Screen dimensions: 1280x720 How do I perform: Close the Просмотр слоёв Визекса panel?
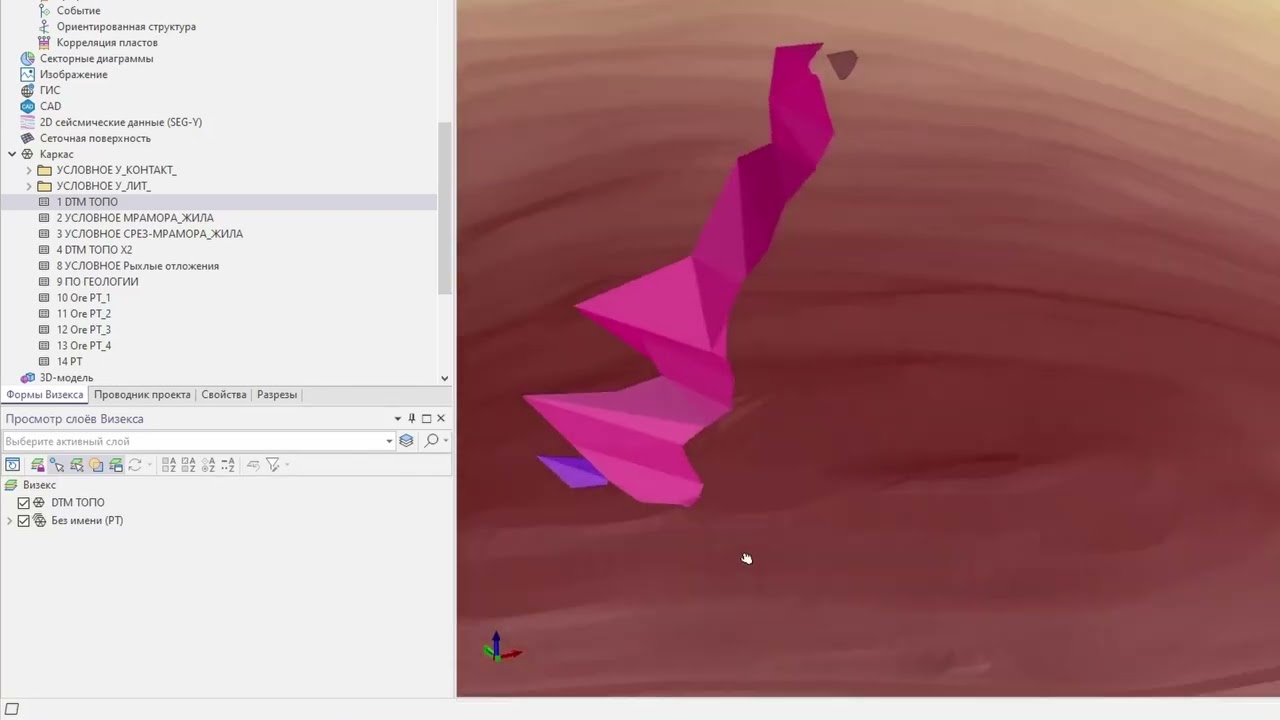click(441, 419)
